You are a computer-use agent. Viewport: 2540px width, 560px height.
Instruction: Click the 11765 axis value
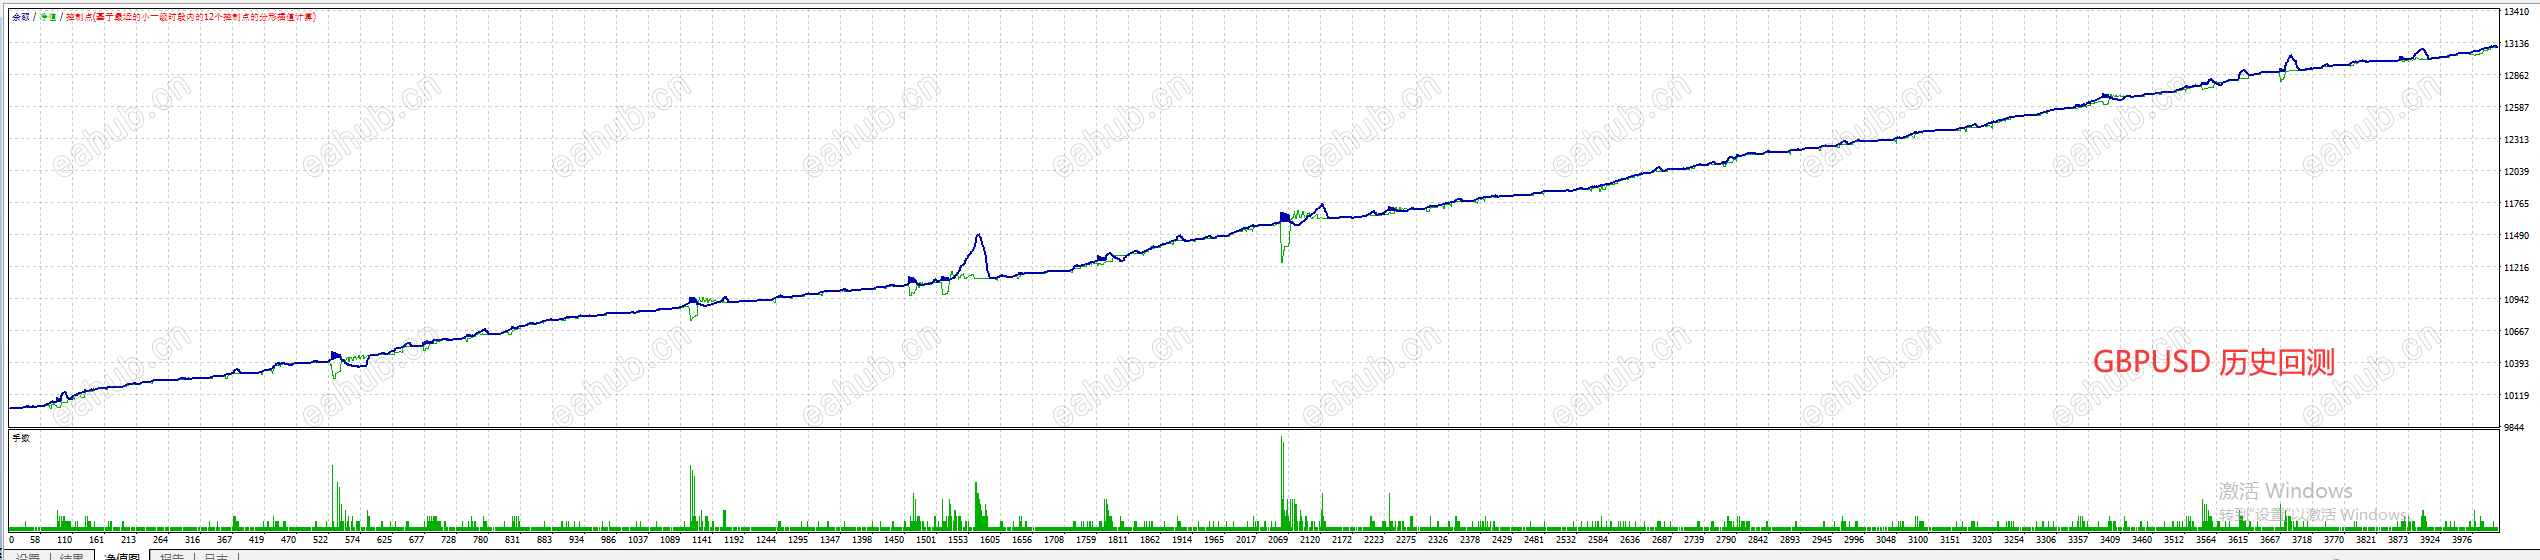[2516, 204]
